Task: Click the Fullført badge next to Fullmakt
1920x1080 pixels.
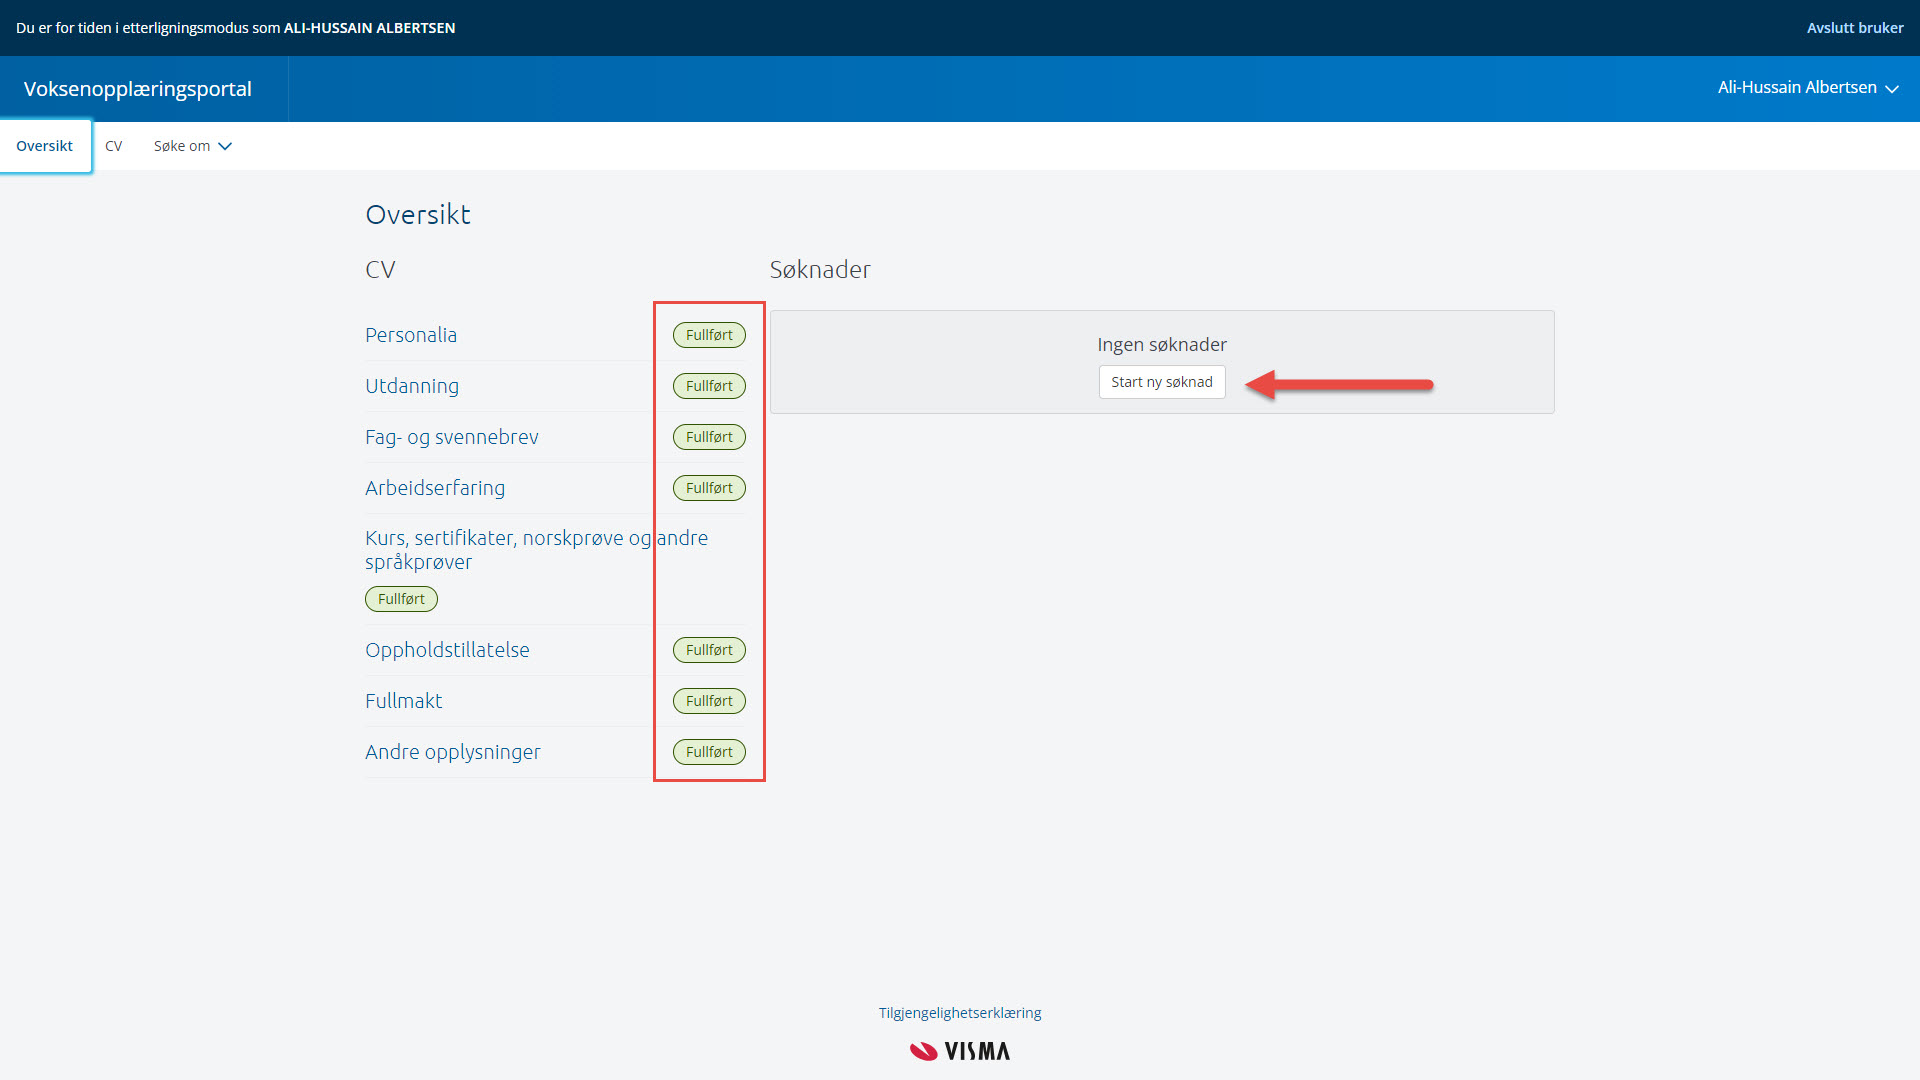Action: (x=709, y=701)
